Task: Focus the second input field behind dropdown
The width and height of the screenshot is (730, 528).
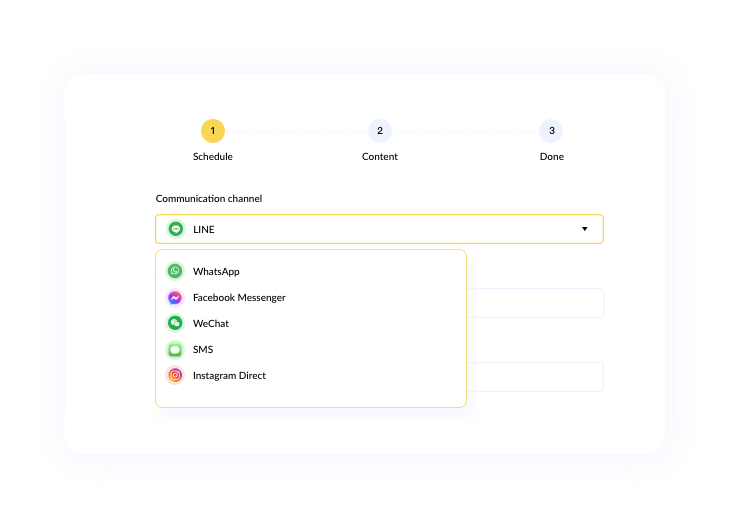Action: coord(535,377)
